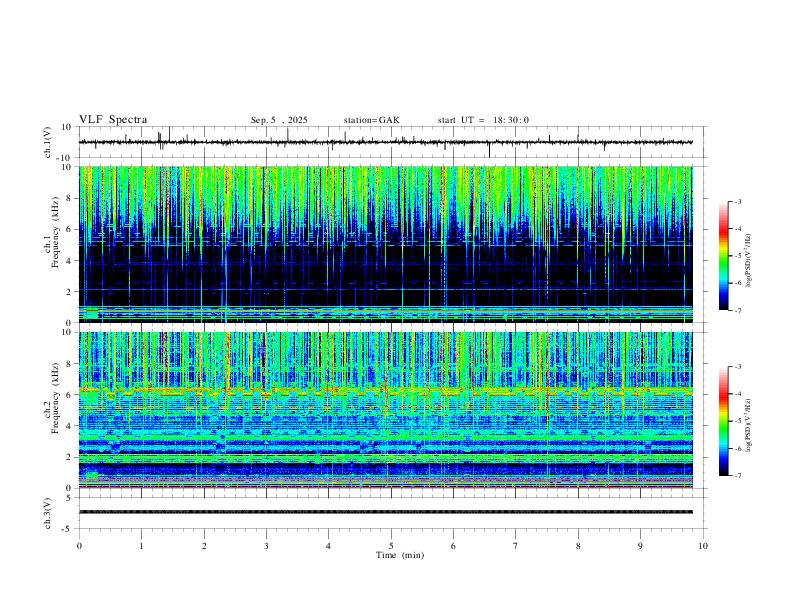Viewport: 792px width, 612px height.
Task: Click the upper log(PSD) colorbar label
Action: tap(749, 261)
